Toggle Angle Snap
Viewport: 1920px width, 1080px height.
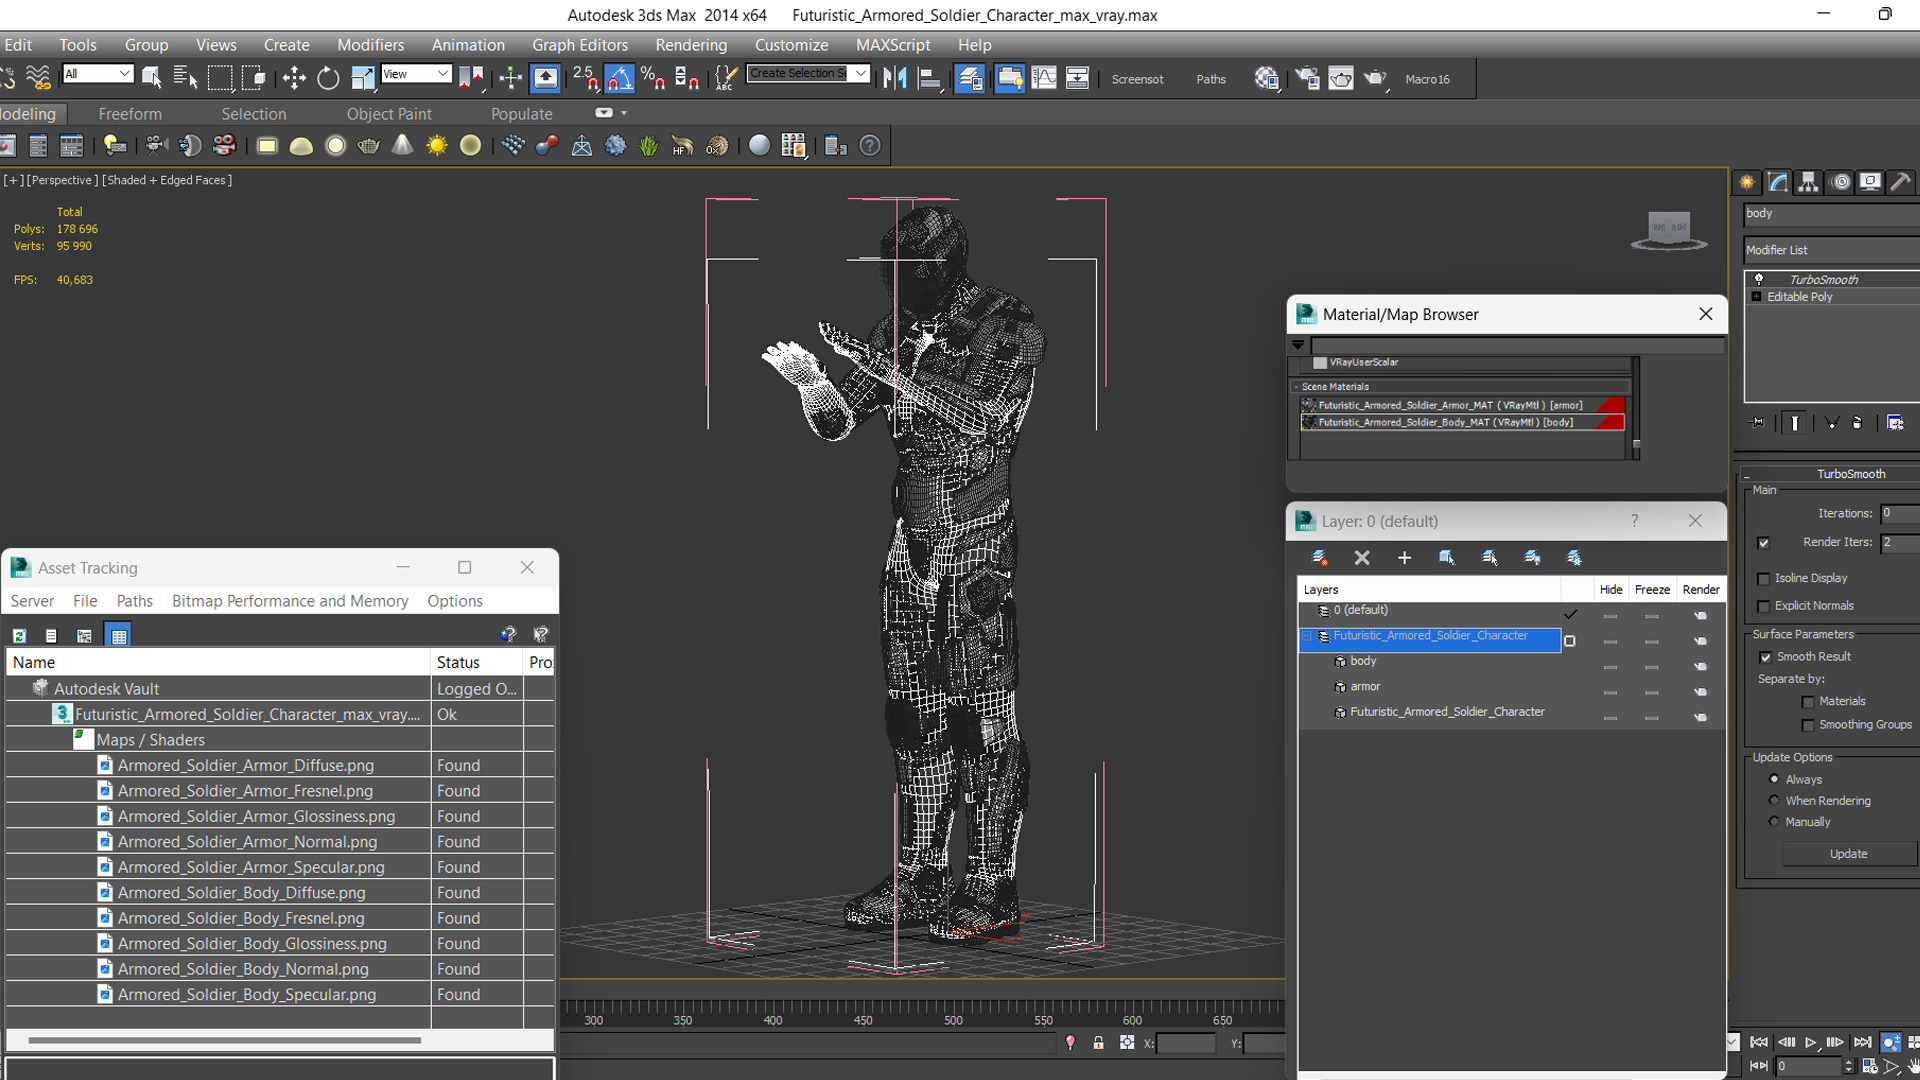[619, 78]
